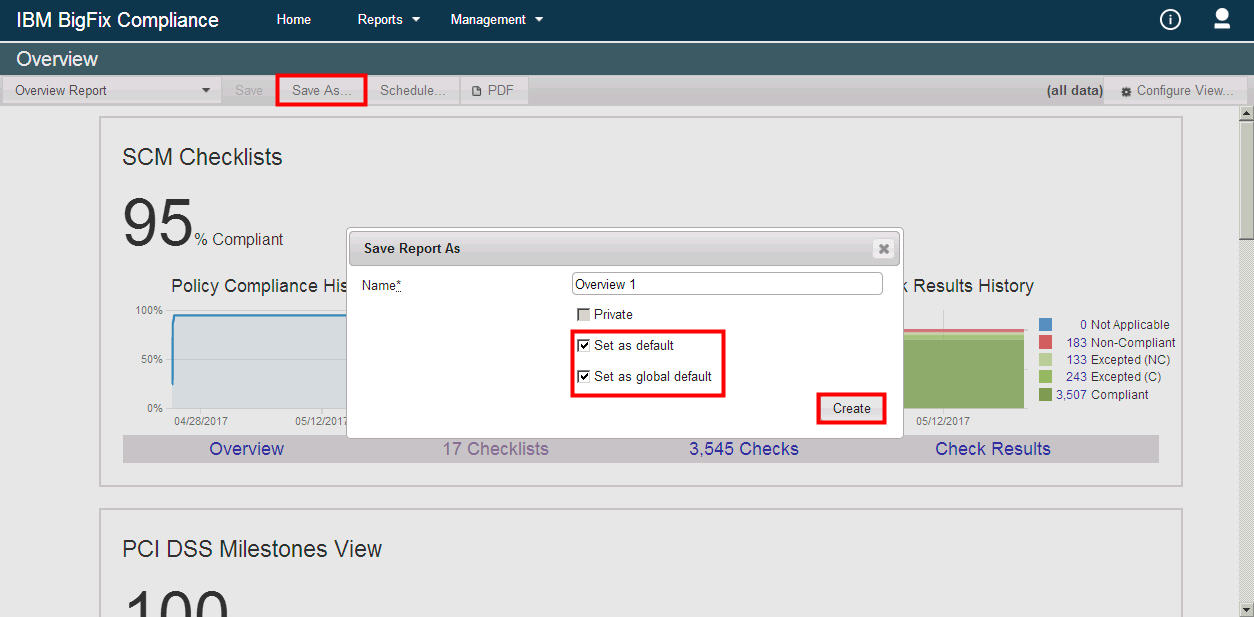Open the Overview Report dropdown
The image size is (1254, 617).
[112, 90]
